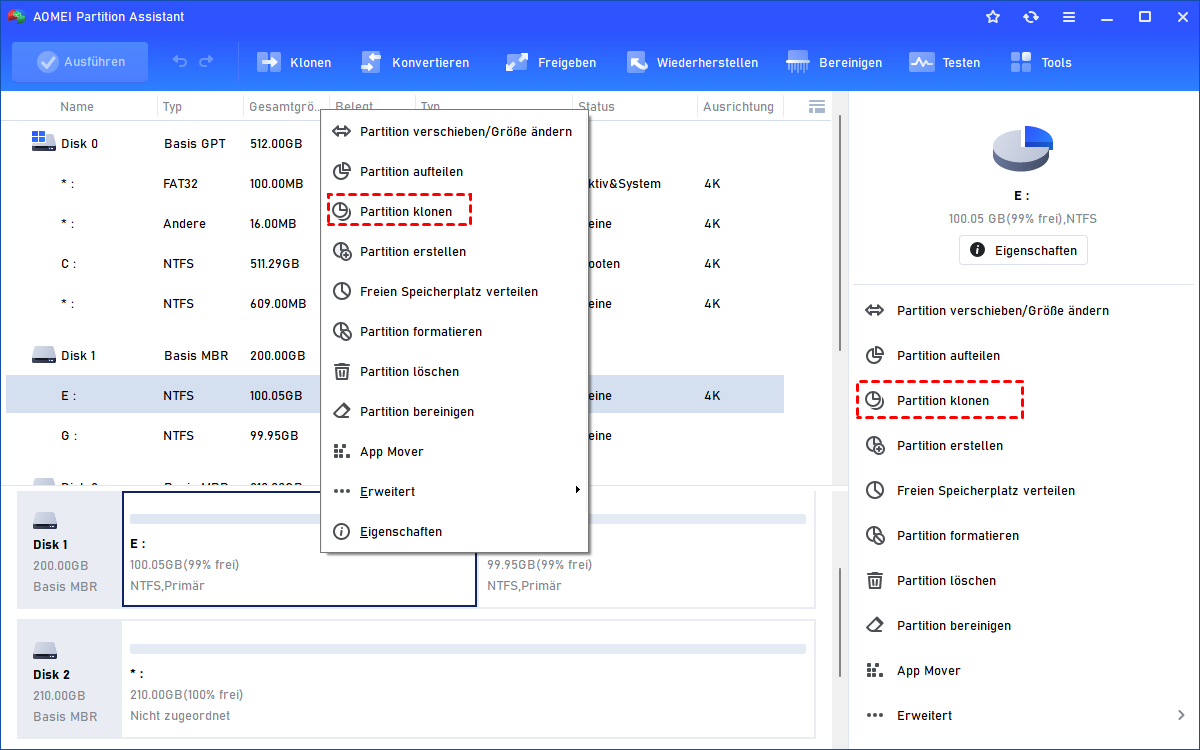Open the Freigeben toolbar menu

coord(551,62)
